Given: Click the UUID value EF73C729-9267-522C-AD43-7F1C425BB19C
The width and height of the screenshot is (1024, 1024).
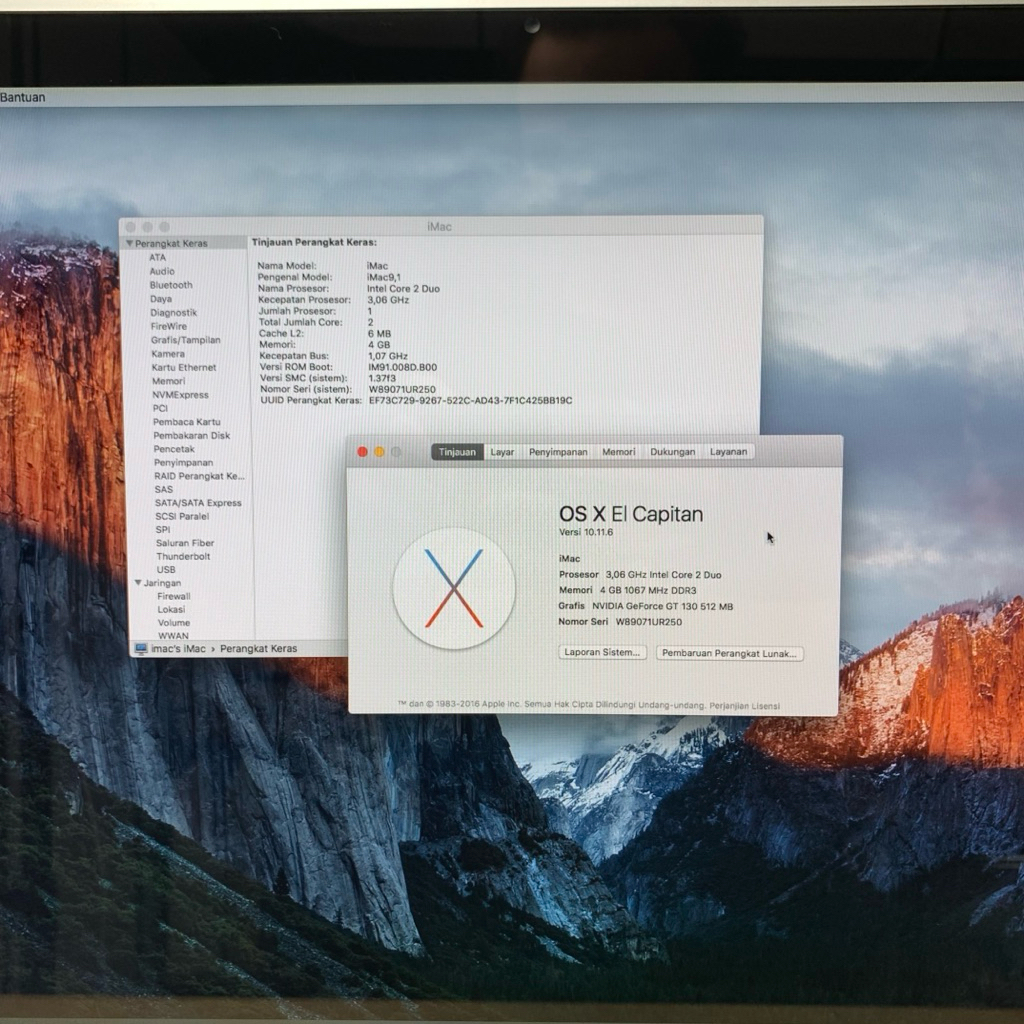Looking at the screenshot, I should [471, 400].
